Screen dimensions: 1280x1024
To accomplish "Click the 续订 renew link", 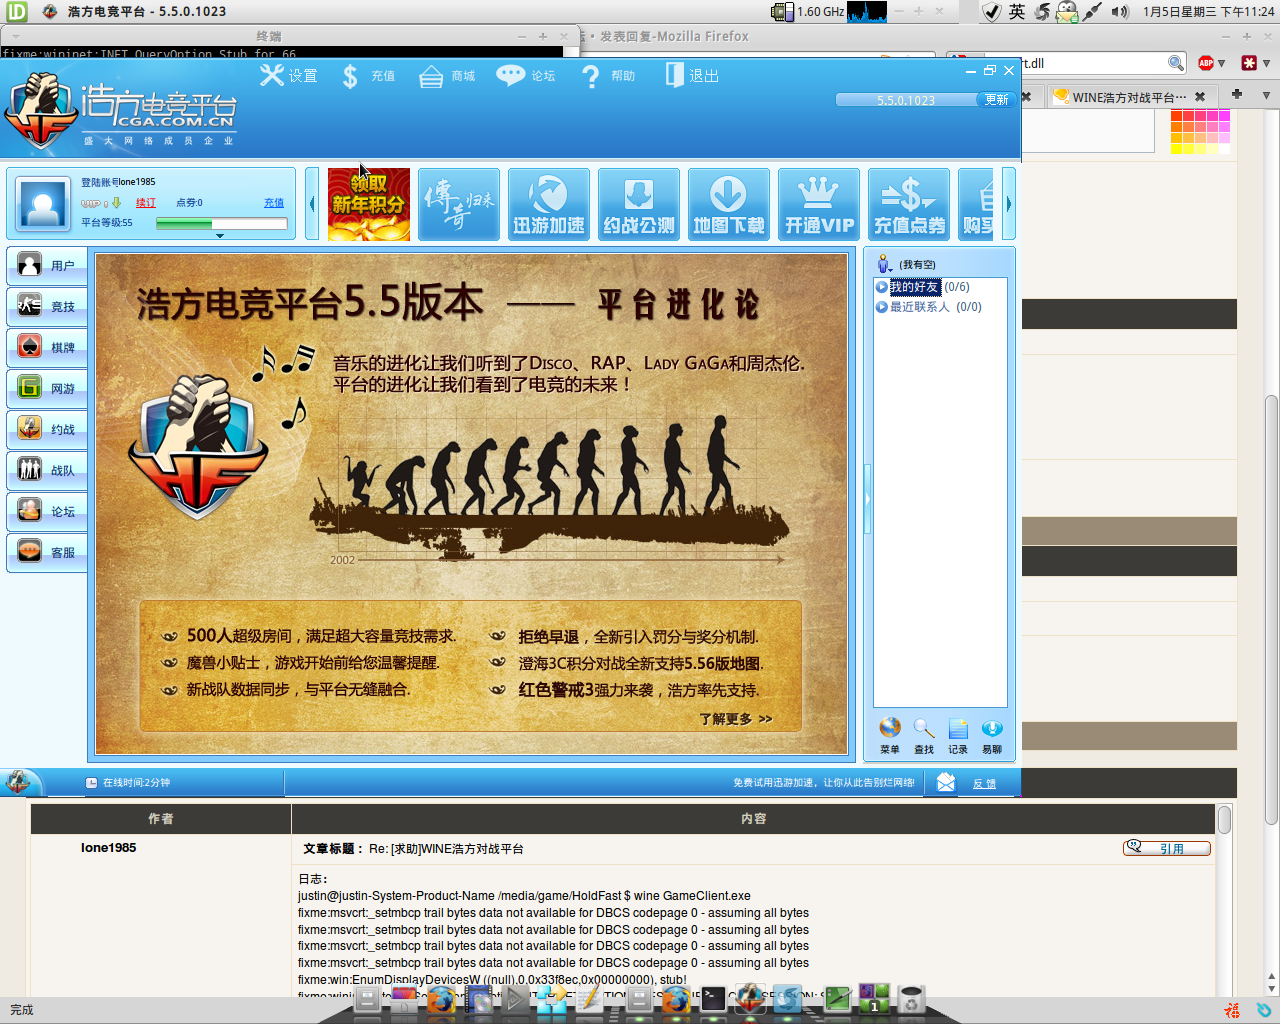I will [146, 203].
